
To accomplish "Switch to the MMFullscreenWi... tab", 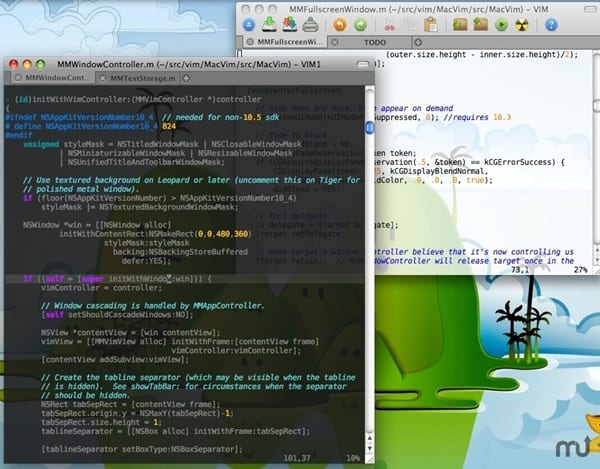I will (x=290, y=42).
